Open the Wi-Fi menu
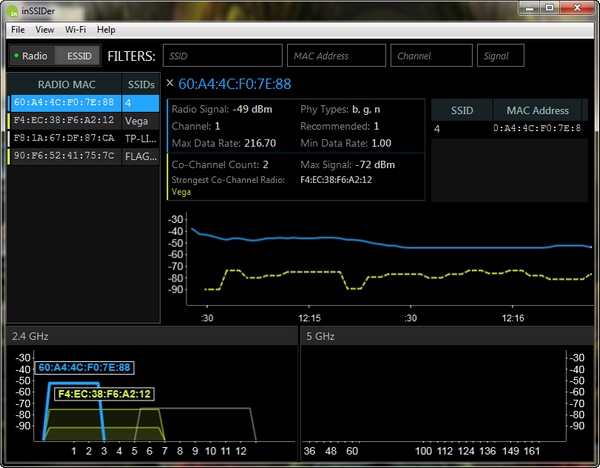 point(76,30)
